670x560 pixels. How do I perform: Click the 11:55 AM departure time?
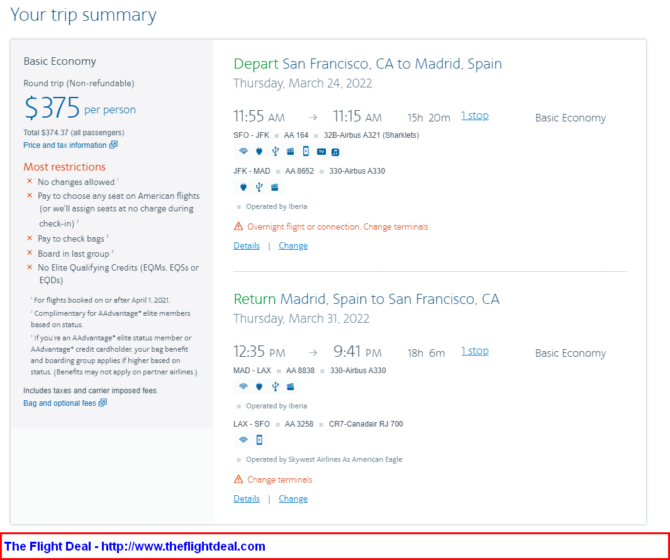[x=259, y=116]
